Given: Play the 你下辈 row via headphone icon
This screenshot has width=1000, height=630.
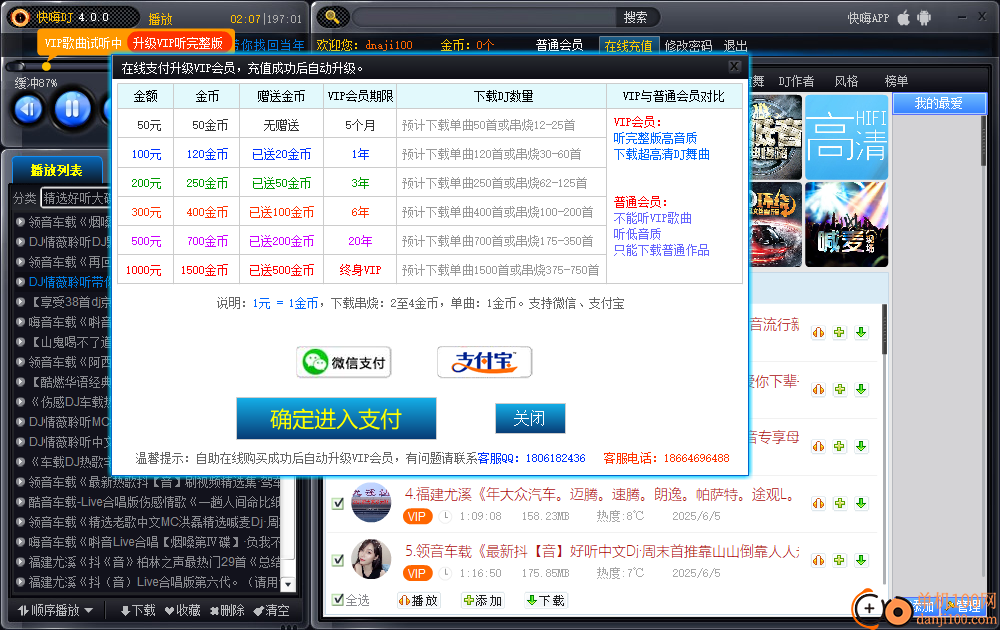Looking at the screenshot, I should (818, 389).
